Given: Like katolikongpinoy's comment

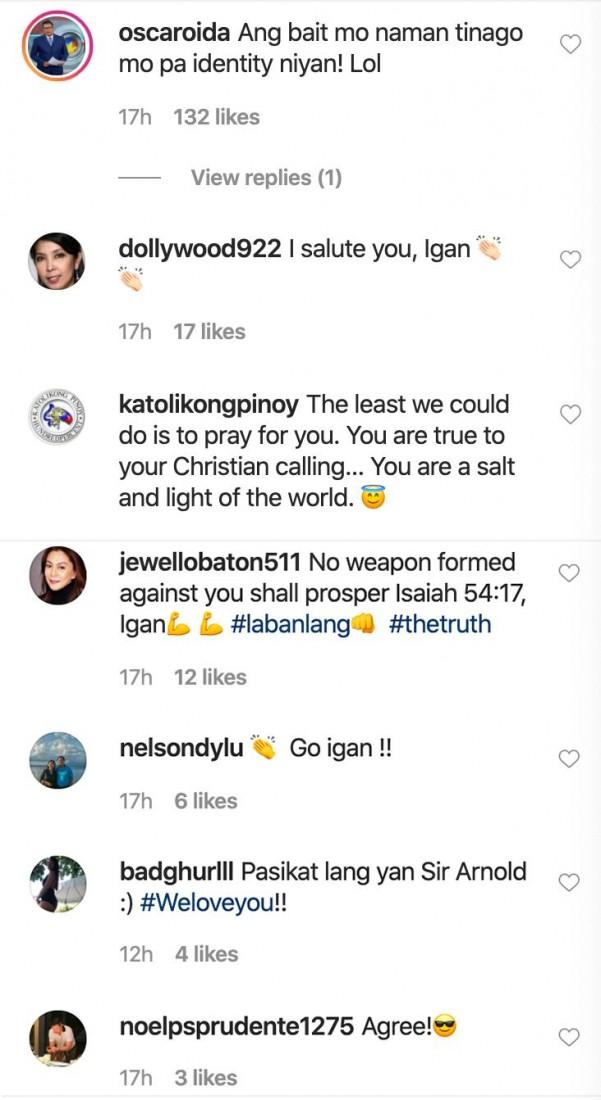Looking at the screenshot, I should coord(569,415).
